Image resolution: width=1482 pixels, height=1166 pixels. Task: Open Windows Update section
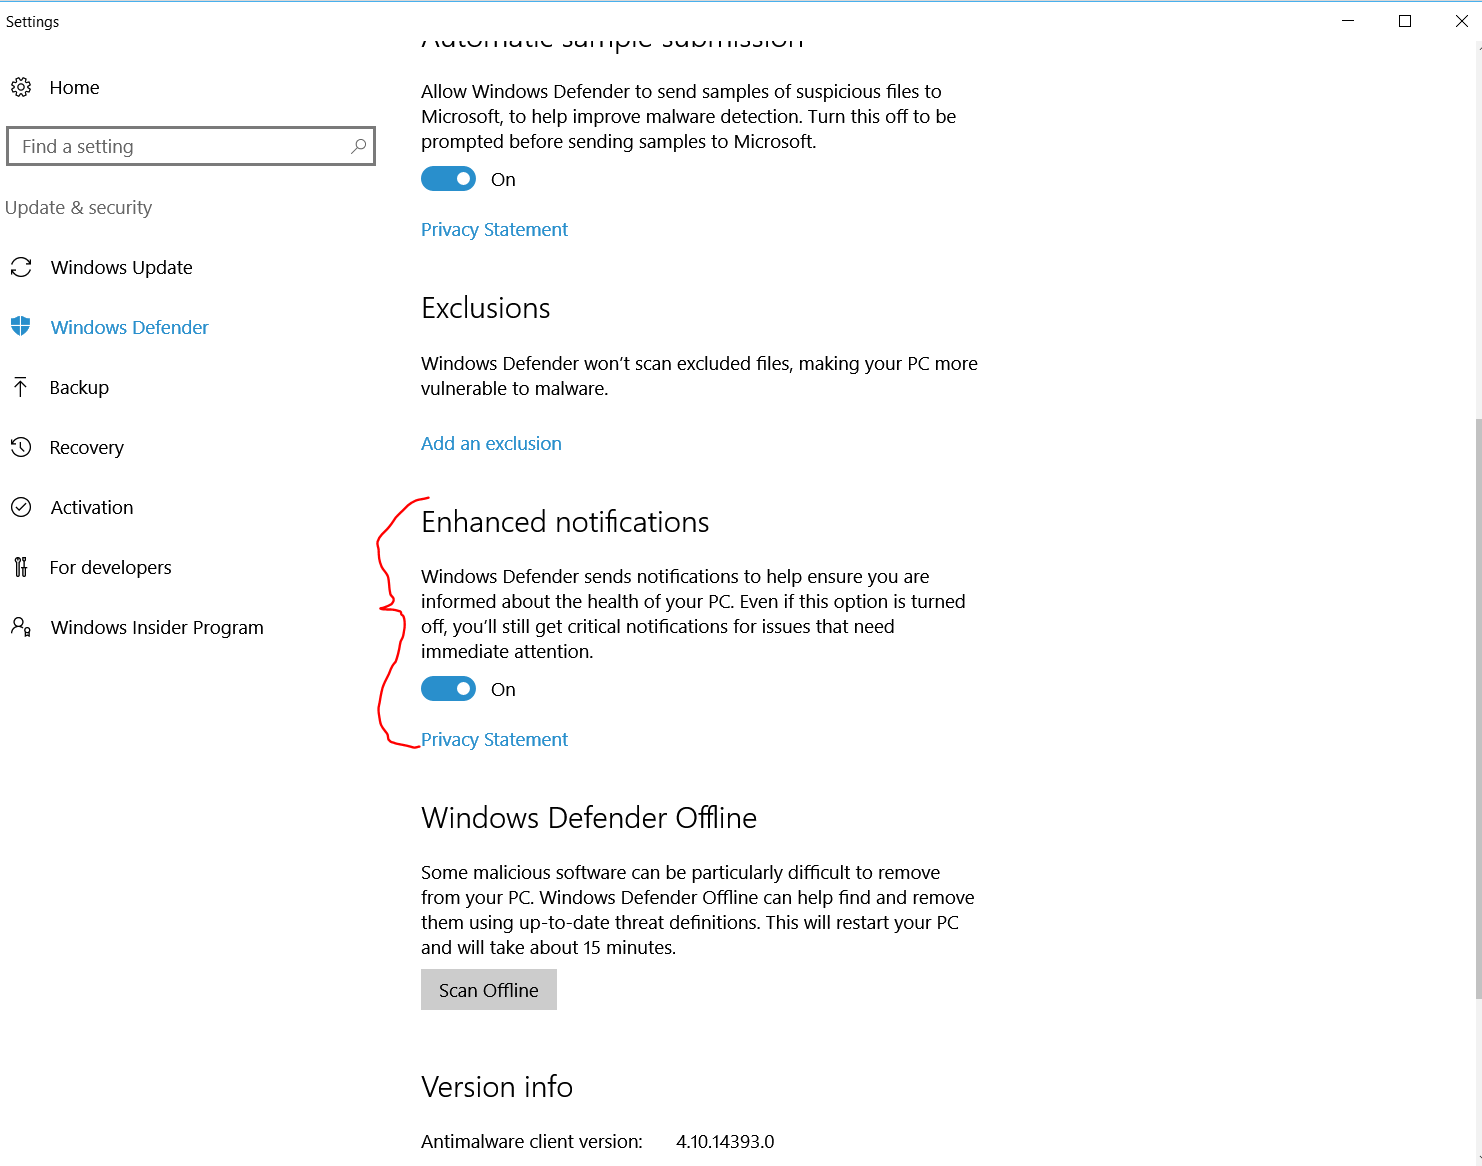121,267
